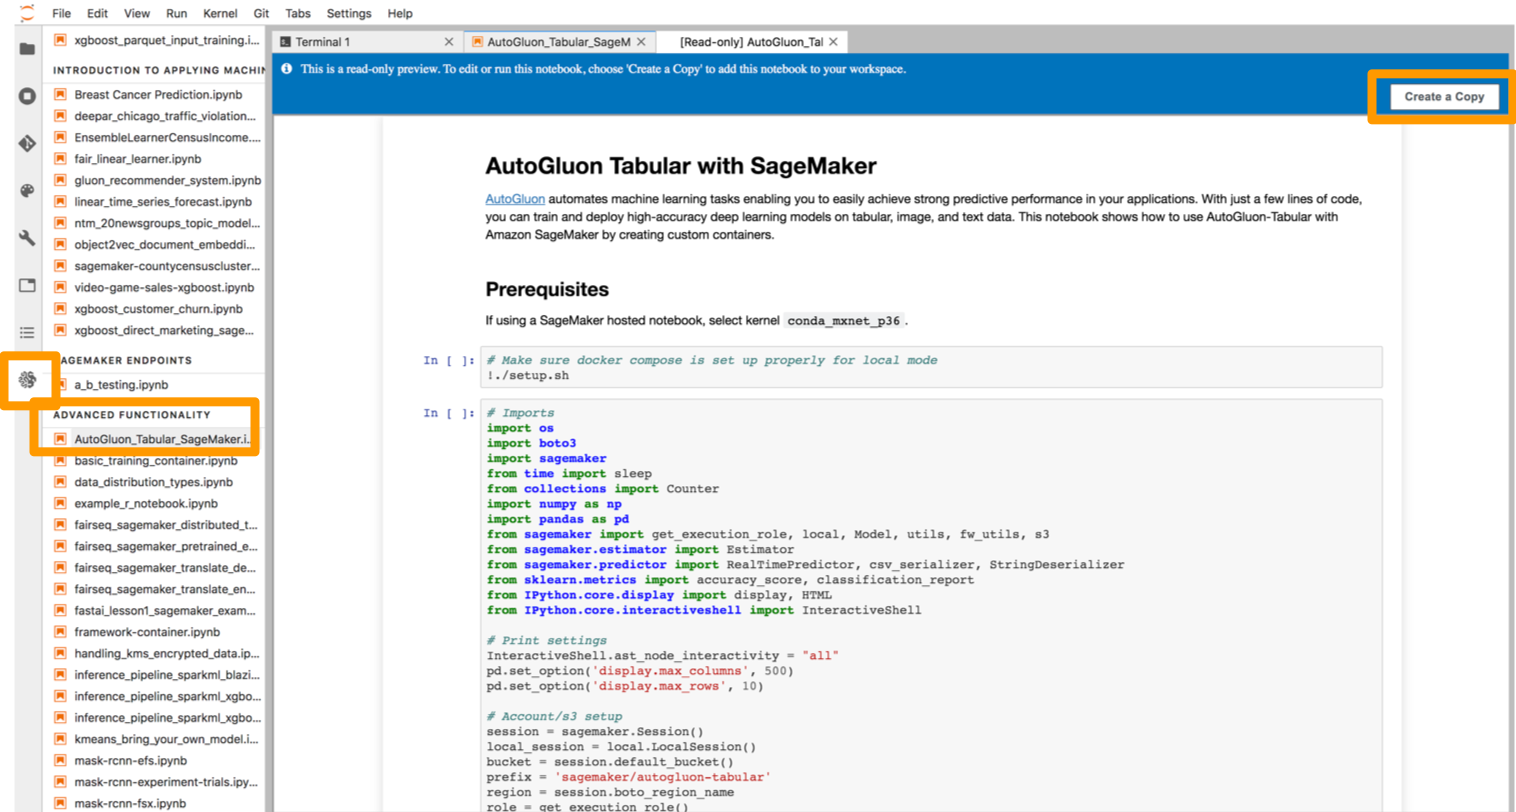Click the notebook icon beside kmeans_bring_your_own_model
The width and height of the screenshot is (1516, 812).
(x=60, y=739)
